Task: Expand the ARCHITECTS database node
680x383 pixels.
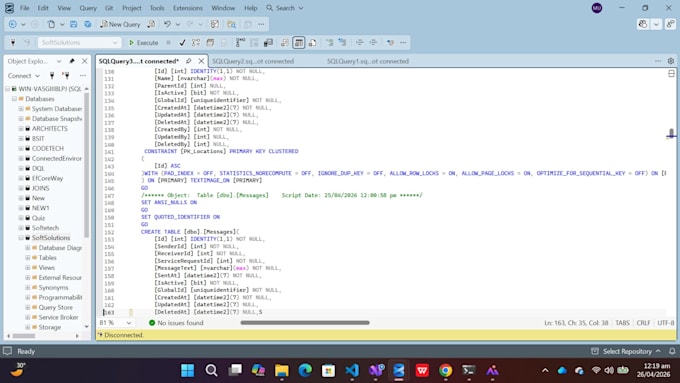Action: point(21,128)
